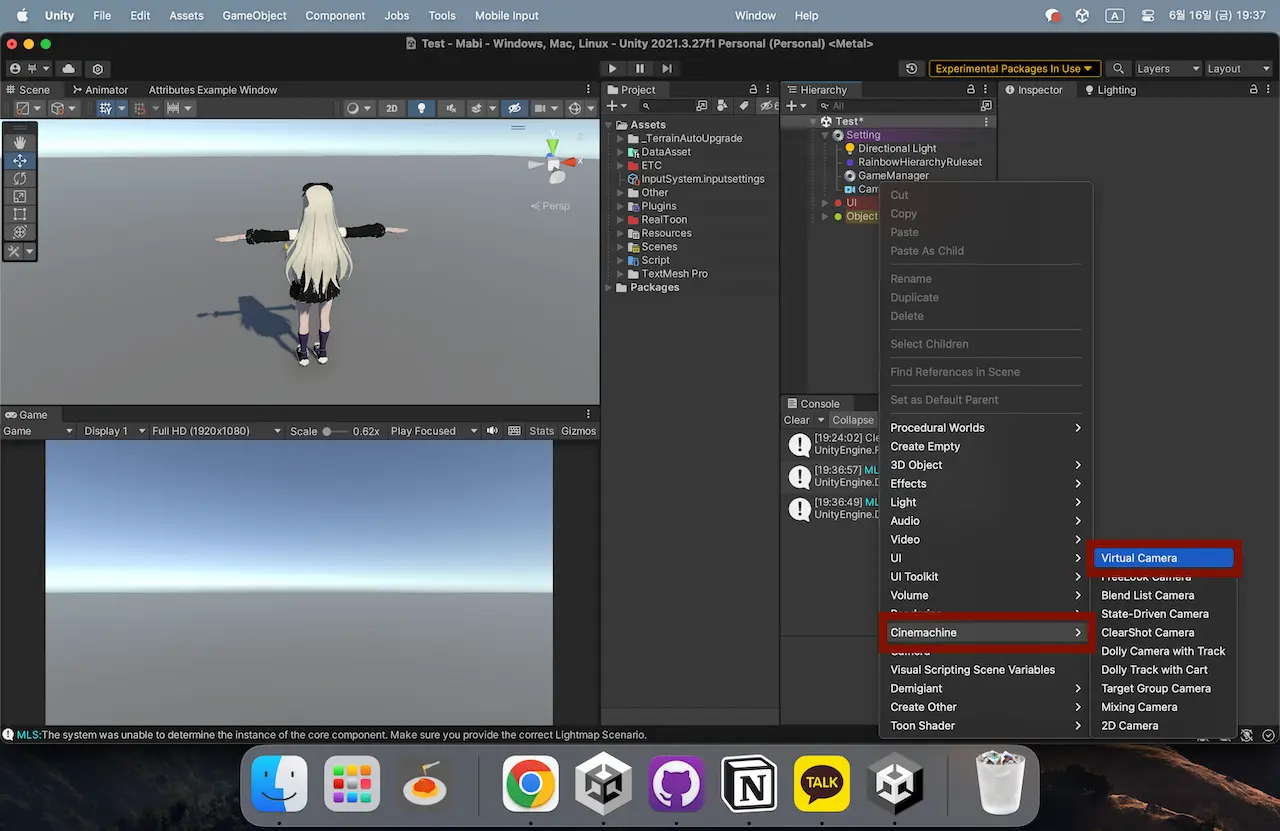Click the cloud services icon
Viewport: 1280px width, 831px height.
tap(68, 69)
